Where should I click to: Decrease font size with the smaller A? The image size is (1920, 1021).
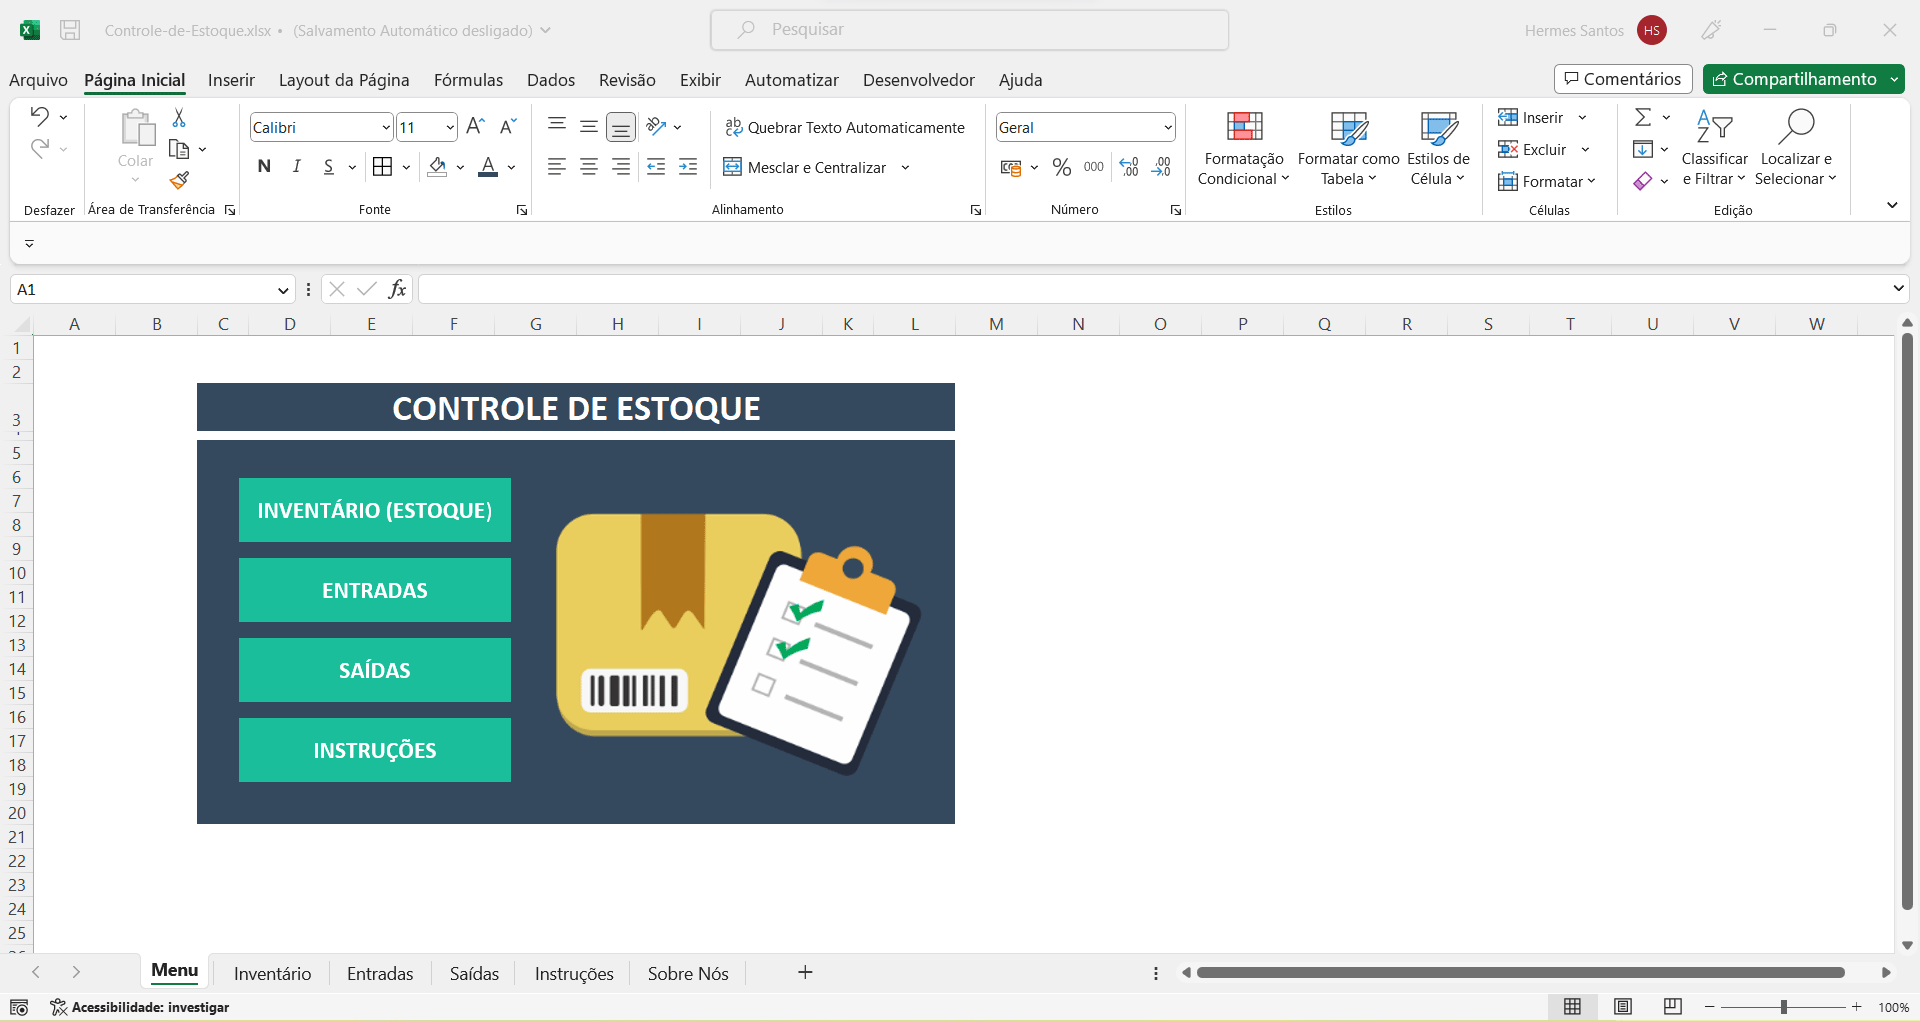point(508,126)
